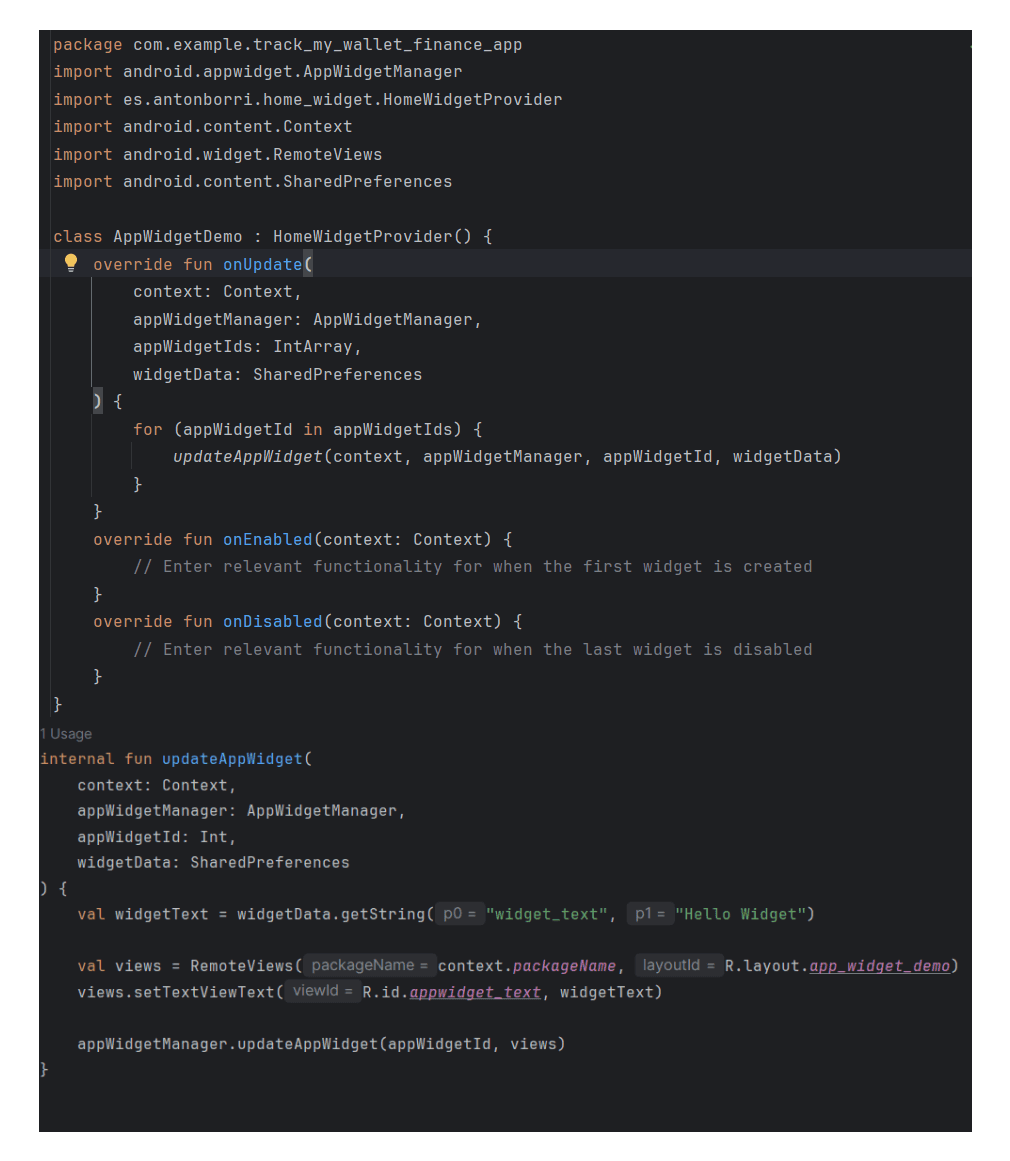
Task: Click the package declaration line
Action: click(287, 45)
